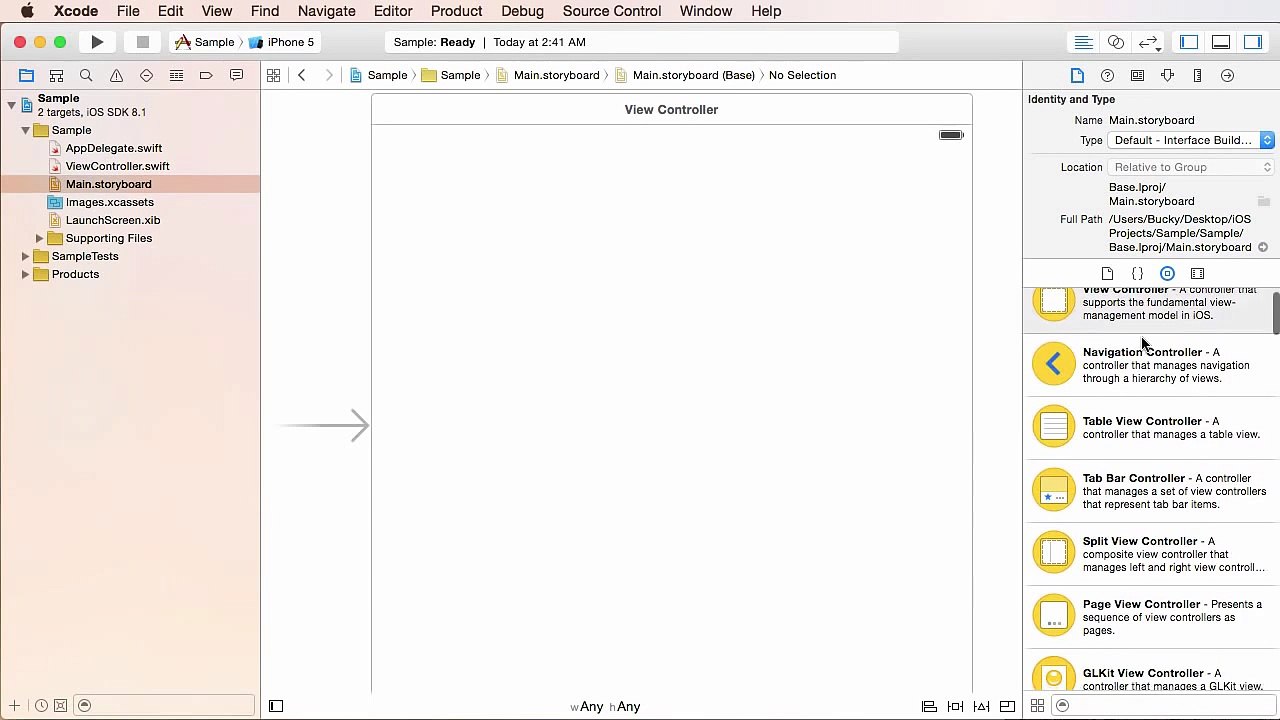
Task: Show the Issue navigator
Action: [x=116, y=75]
